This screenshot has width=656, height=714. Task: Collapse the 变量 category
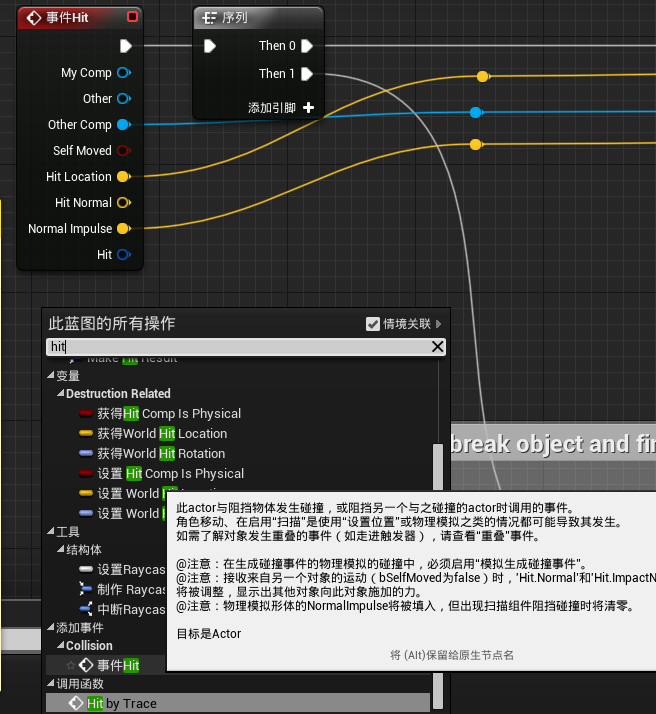coord(51,376)
